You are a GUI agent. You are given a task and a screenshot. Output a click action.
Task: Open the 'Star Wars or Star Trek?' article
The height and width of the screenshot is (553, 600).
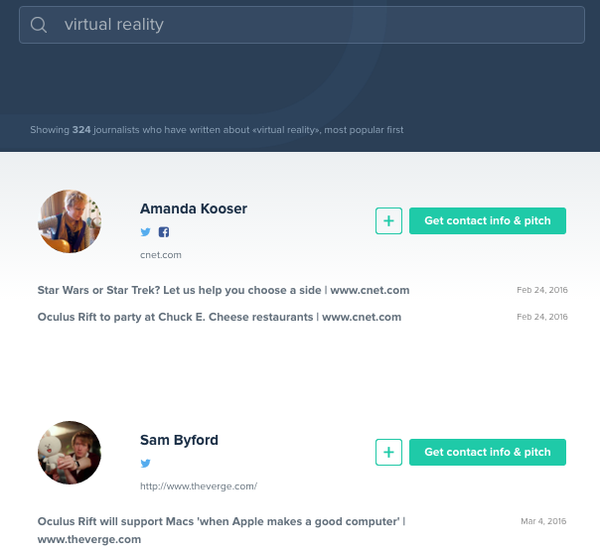pyautogui.click(x=223, y=290)
